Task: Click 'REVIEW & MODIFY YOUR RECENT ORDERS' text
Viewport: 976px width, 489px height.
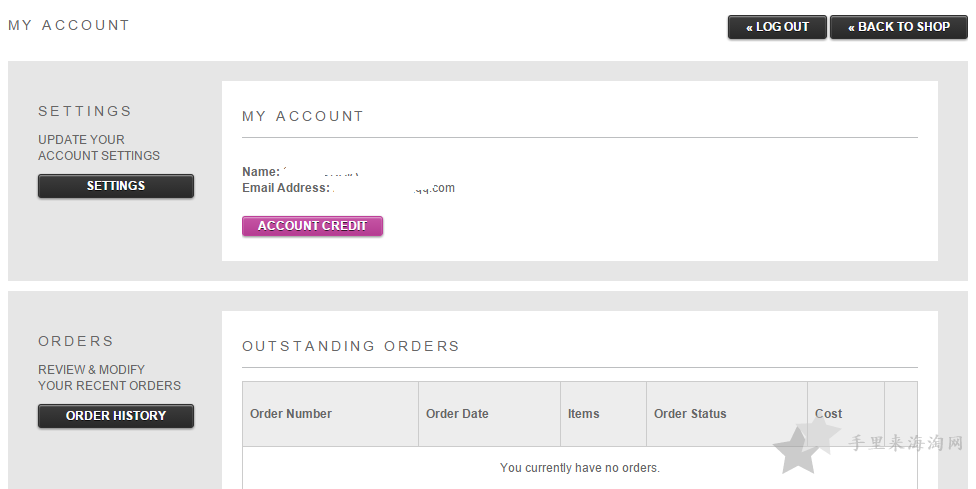Action: 110,378
